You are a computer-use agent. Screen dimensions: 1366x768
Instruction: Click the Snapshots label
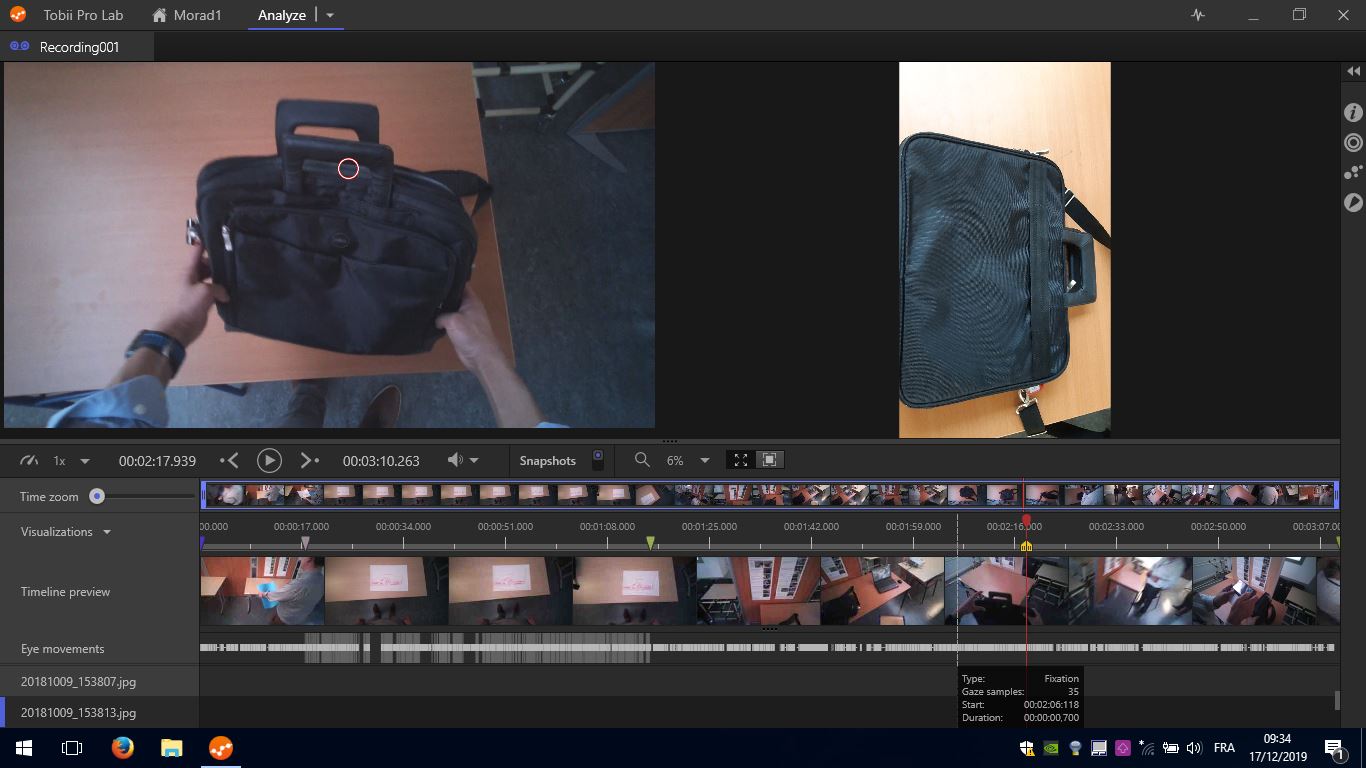tap(548, 461)
